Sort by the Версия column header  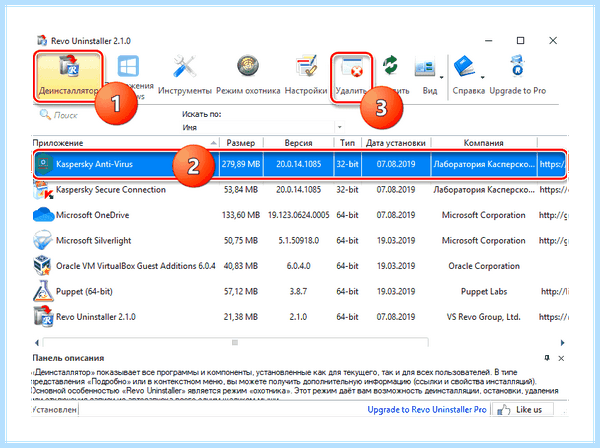point(298,143)
